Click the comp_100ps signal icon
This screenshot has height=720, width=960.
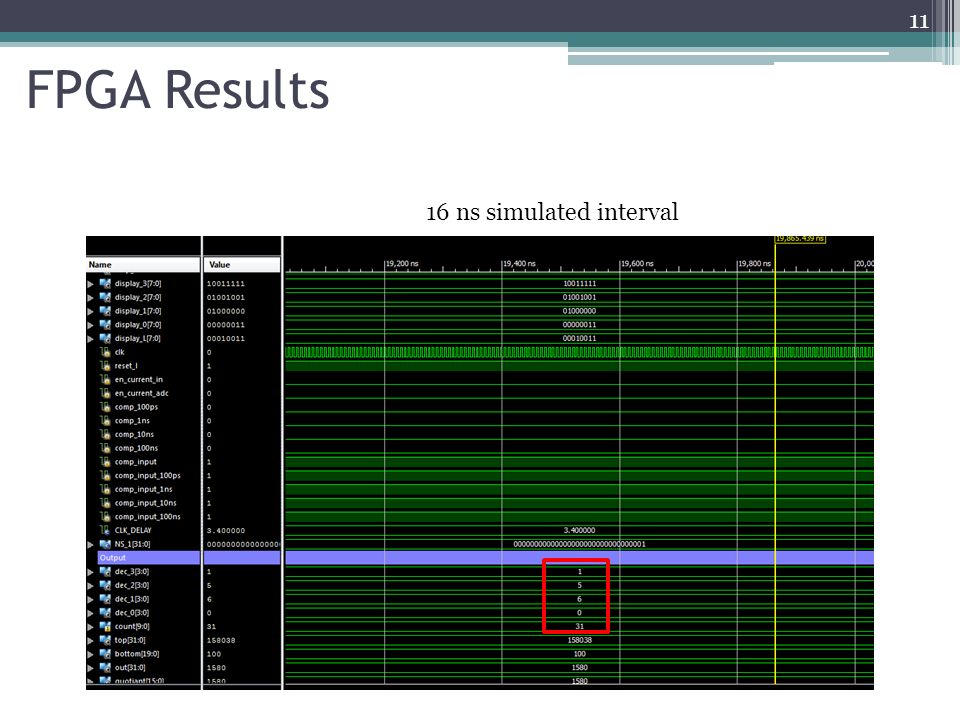coord(105,407)
